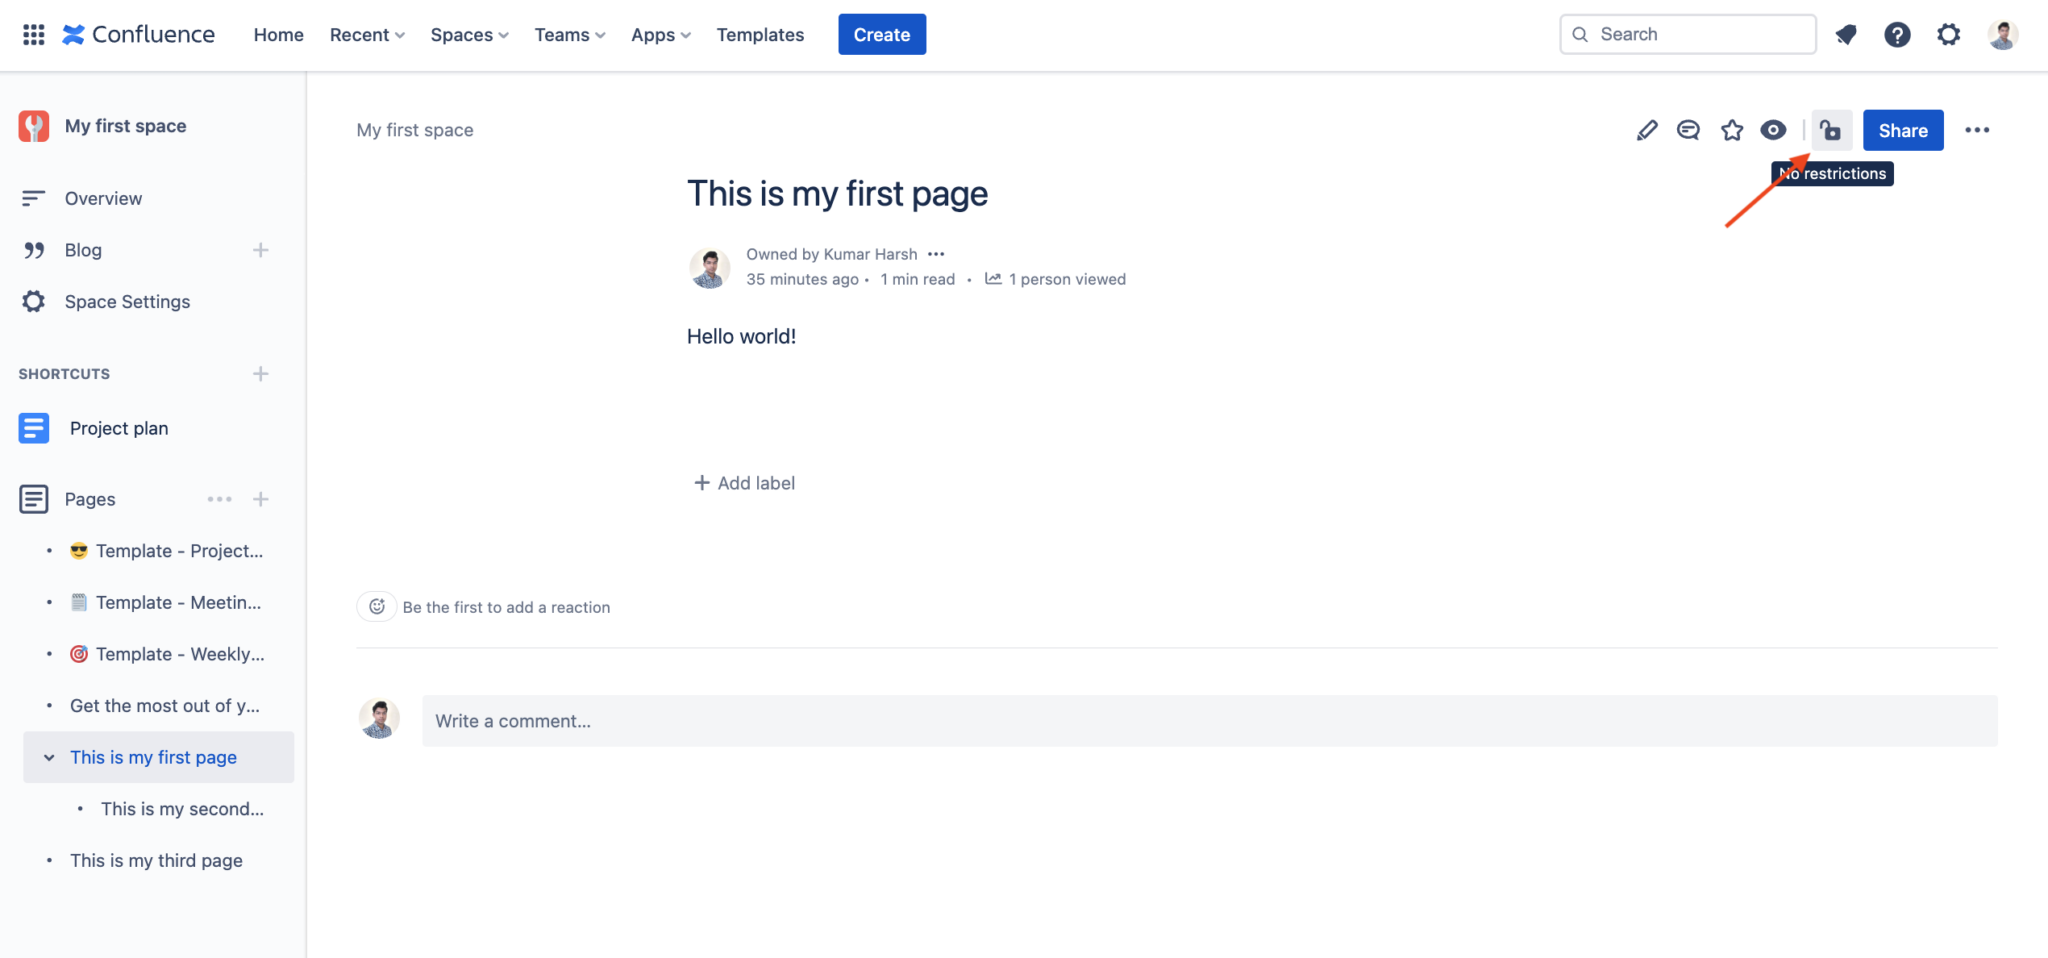Open the help question mark icon
This screenshot has height=958, width=2048.
coord(1897,34)
